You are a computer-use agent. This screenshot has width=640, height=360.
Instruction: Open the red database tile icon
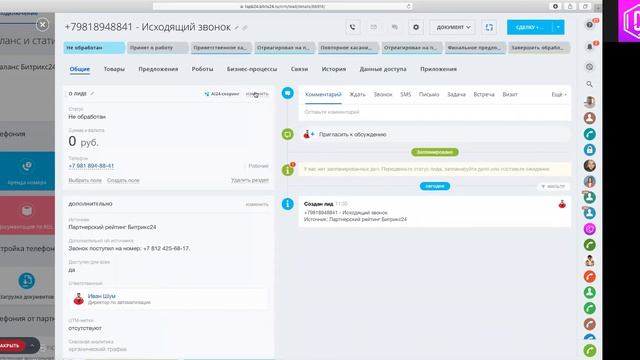[27, 211]
